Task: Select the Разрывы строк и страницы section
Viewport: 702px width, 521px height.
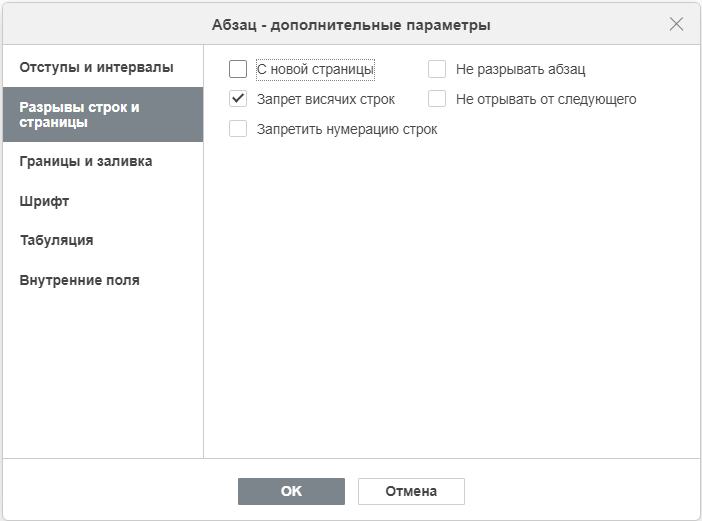Action: tap(103, 115)
